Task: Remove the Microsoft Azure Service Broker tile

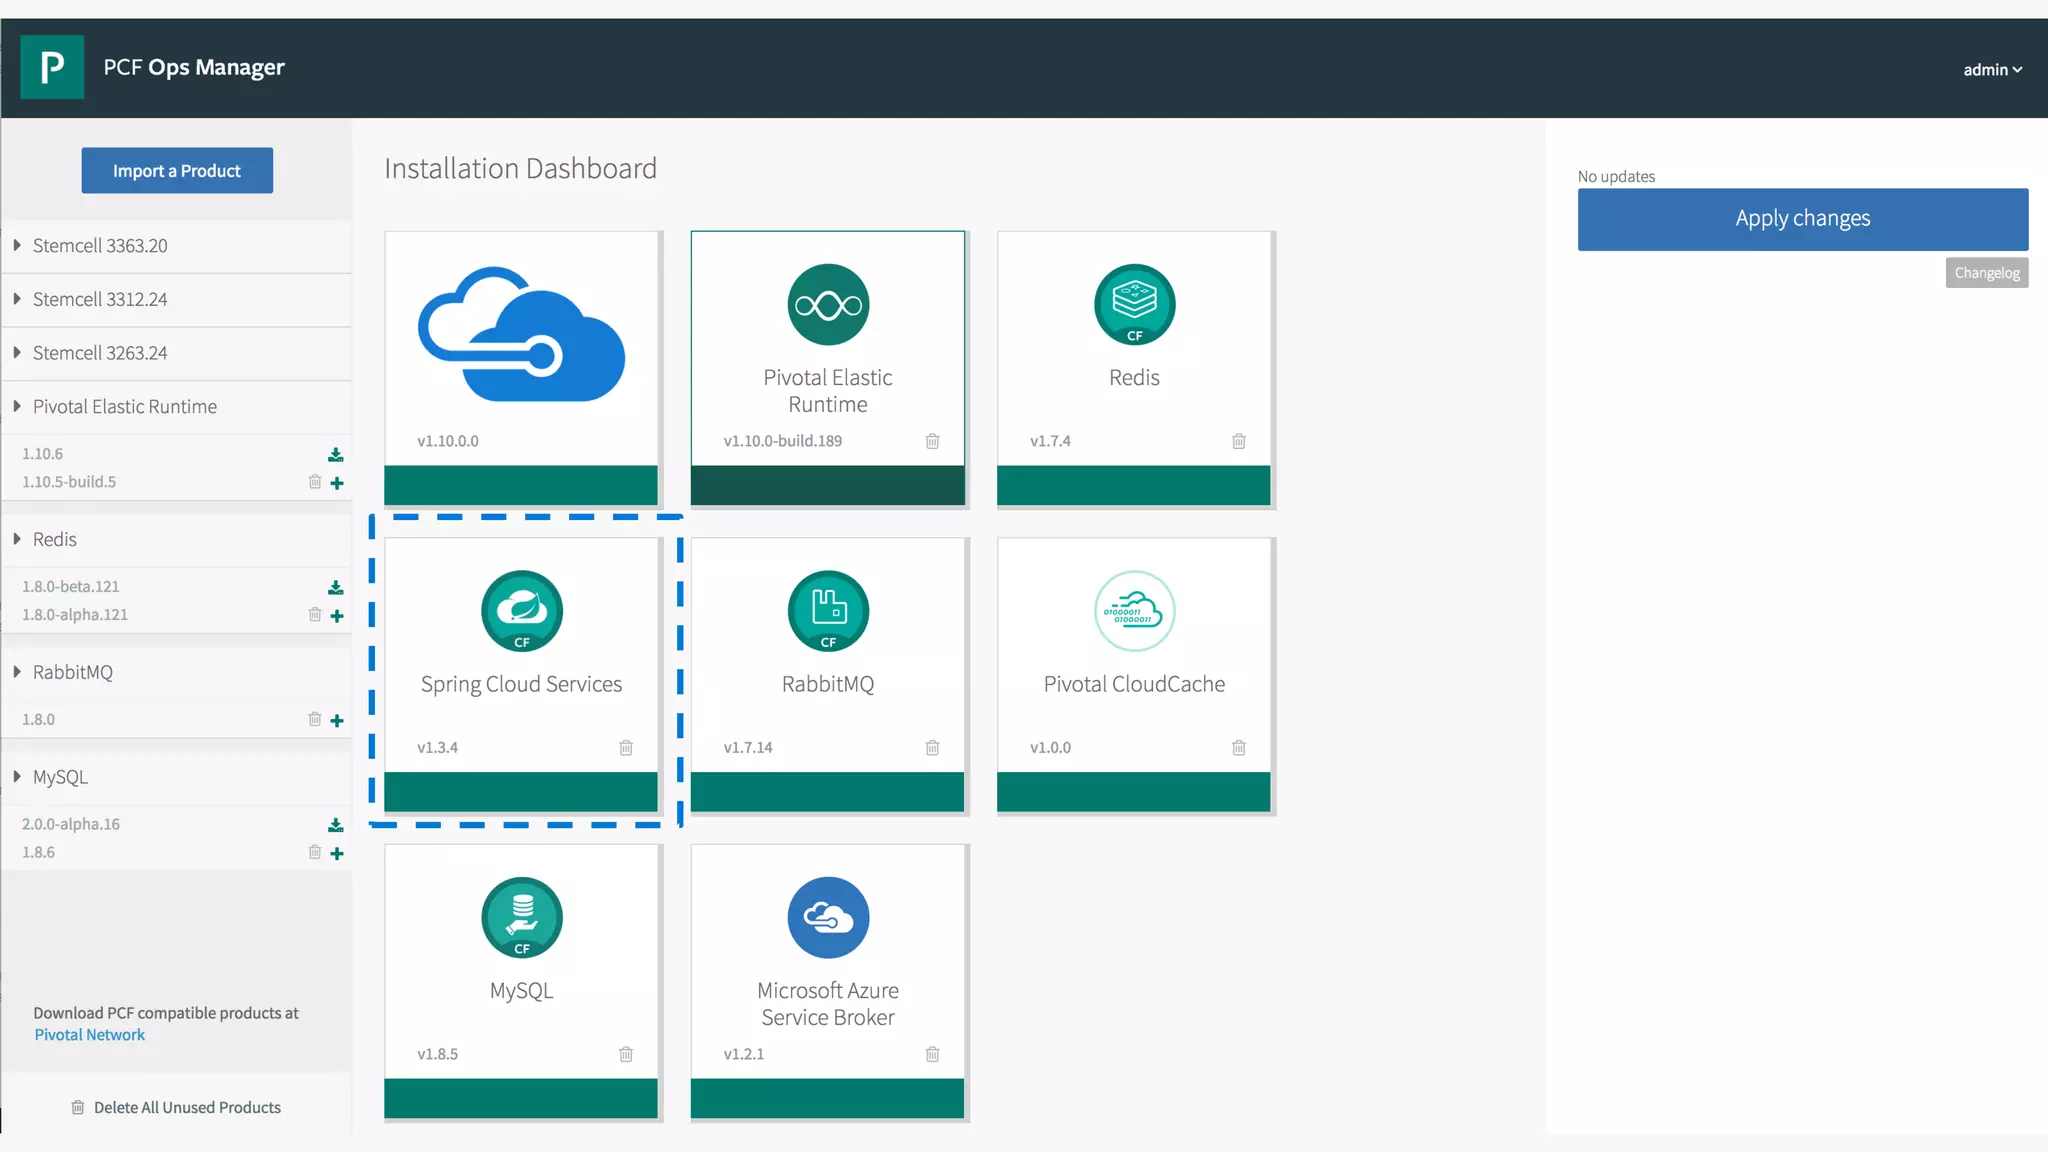Action: pyautogui.click(x=932, y=1054)
